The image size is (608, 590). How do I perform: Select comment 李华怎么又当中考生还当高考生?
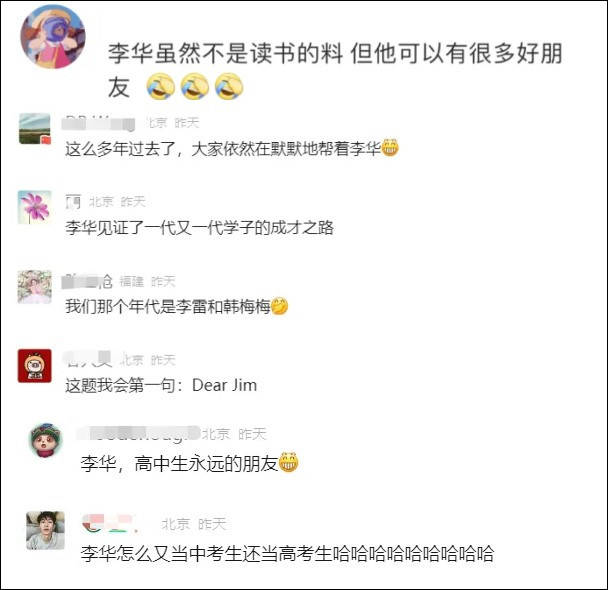tap(287, 553)
